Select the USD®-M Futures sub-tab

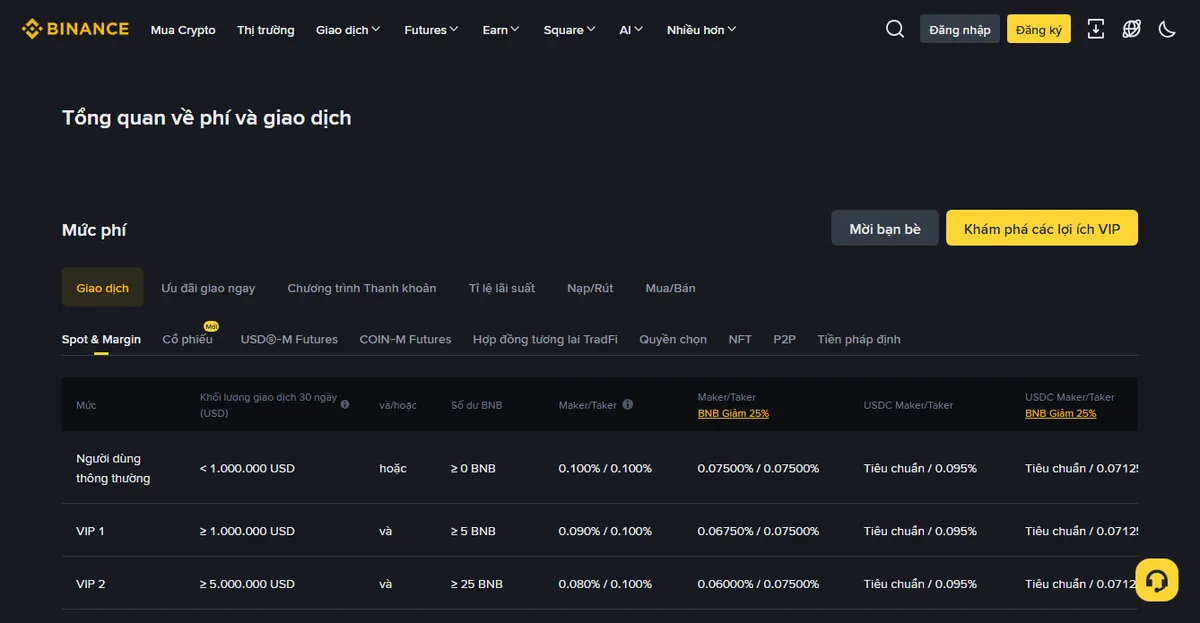289,339
